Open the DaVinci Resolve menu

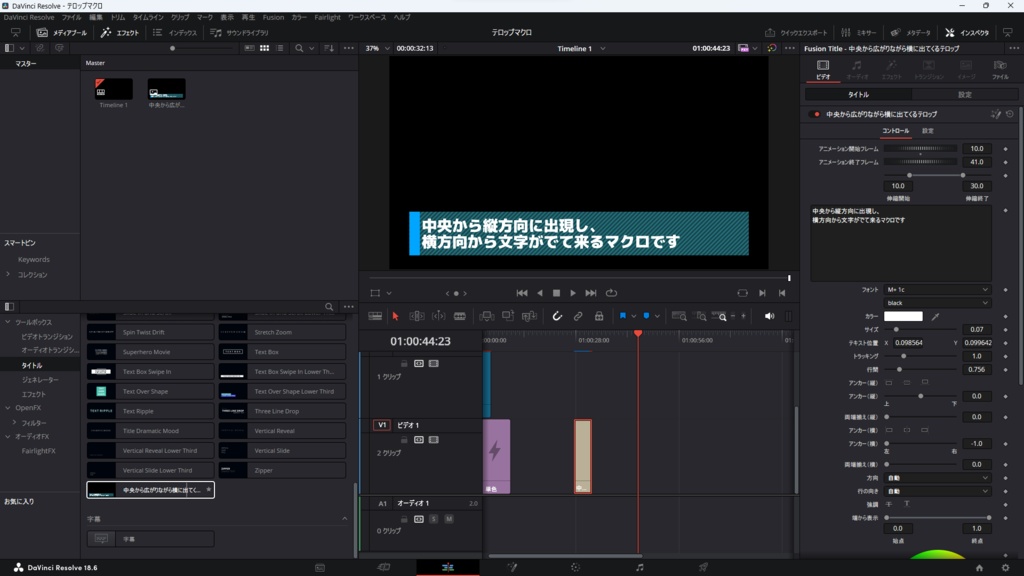coord(29,18)
